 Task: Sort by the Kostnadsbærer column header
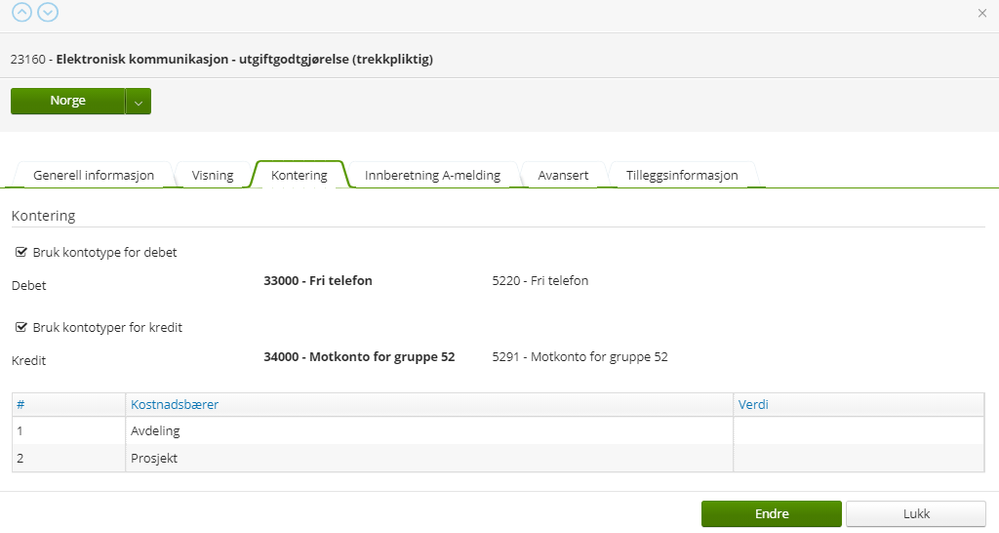pyautogui.click(x=175, y=405)
